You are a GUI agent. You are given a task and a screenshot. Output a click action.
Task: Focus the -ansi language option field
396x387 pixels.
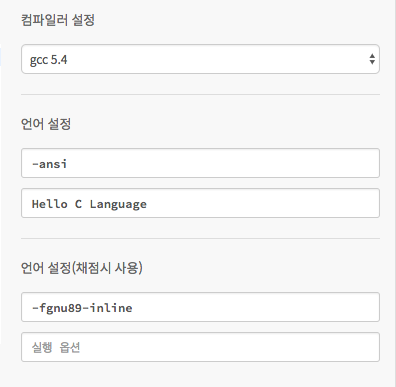click(200, 163)
